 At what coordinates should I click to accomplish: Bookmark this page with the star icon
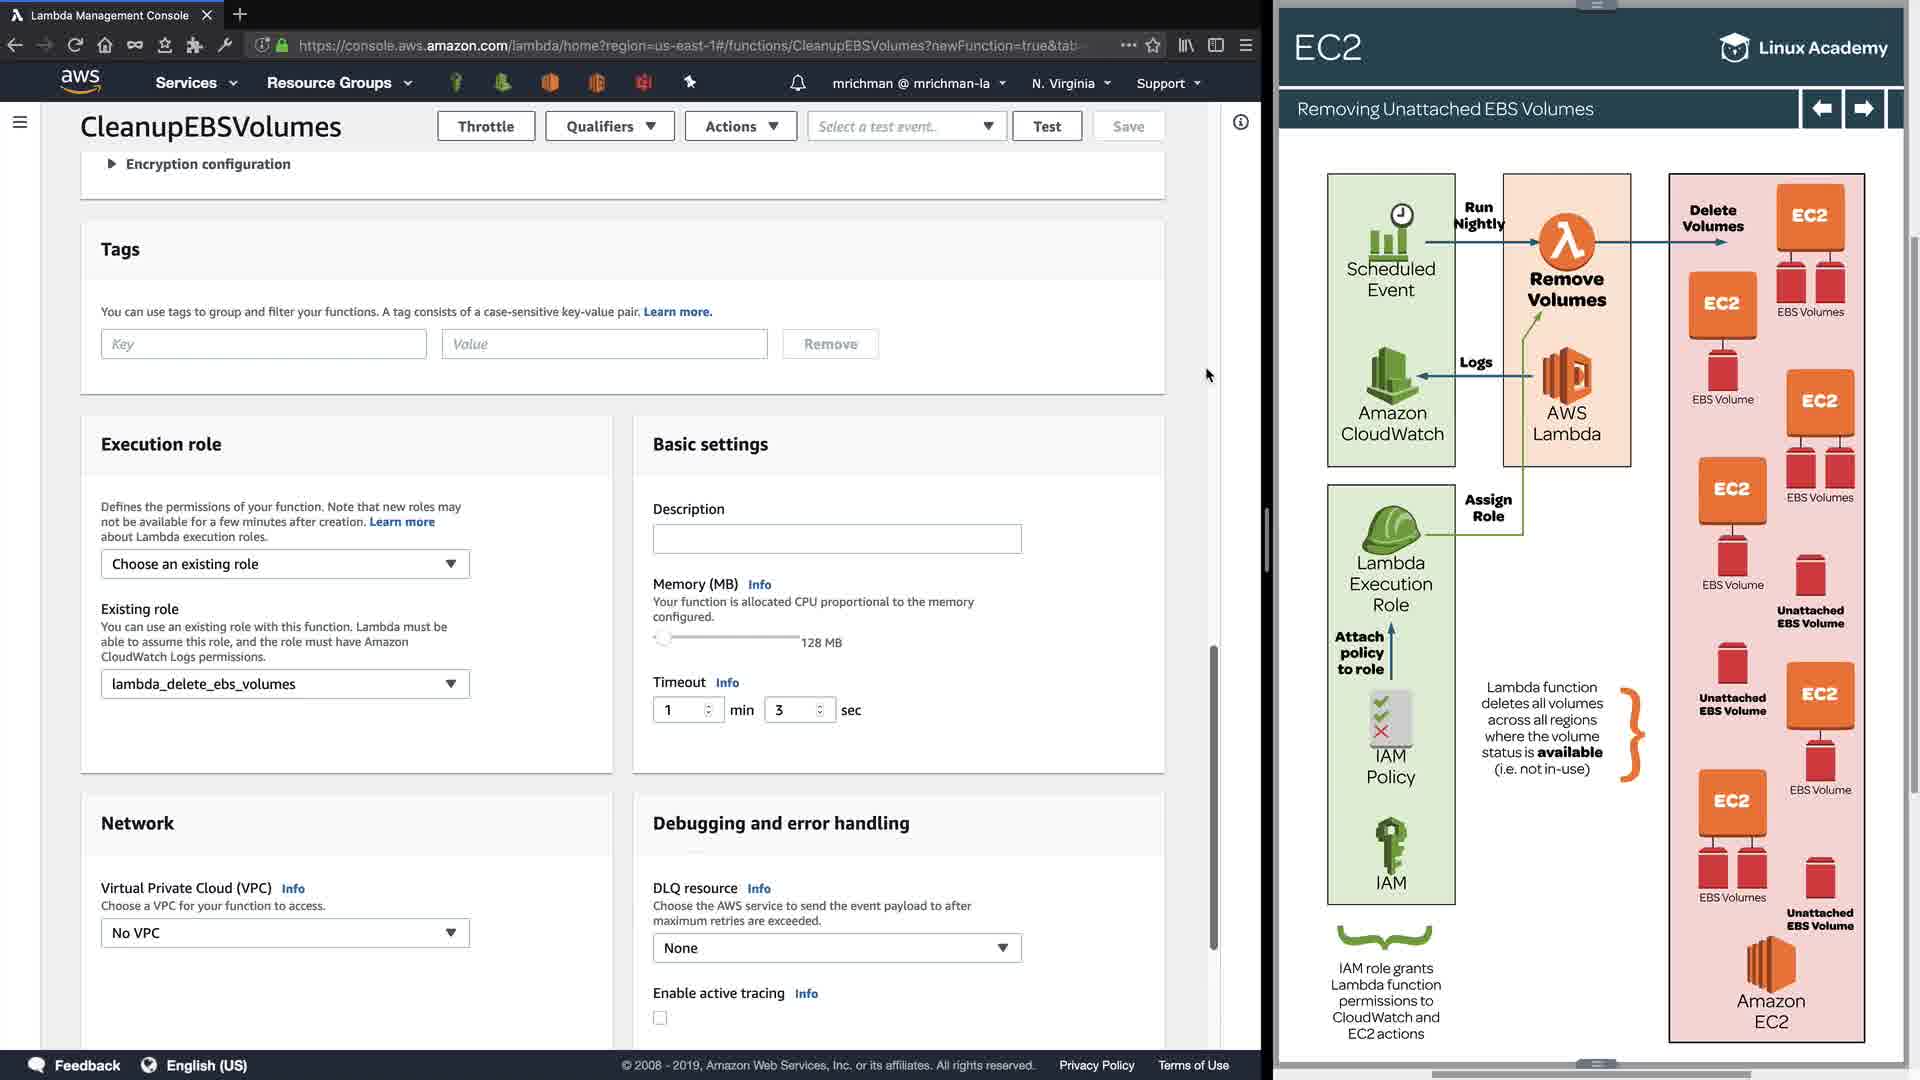[x=1153, y=45]
